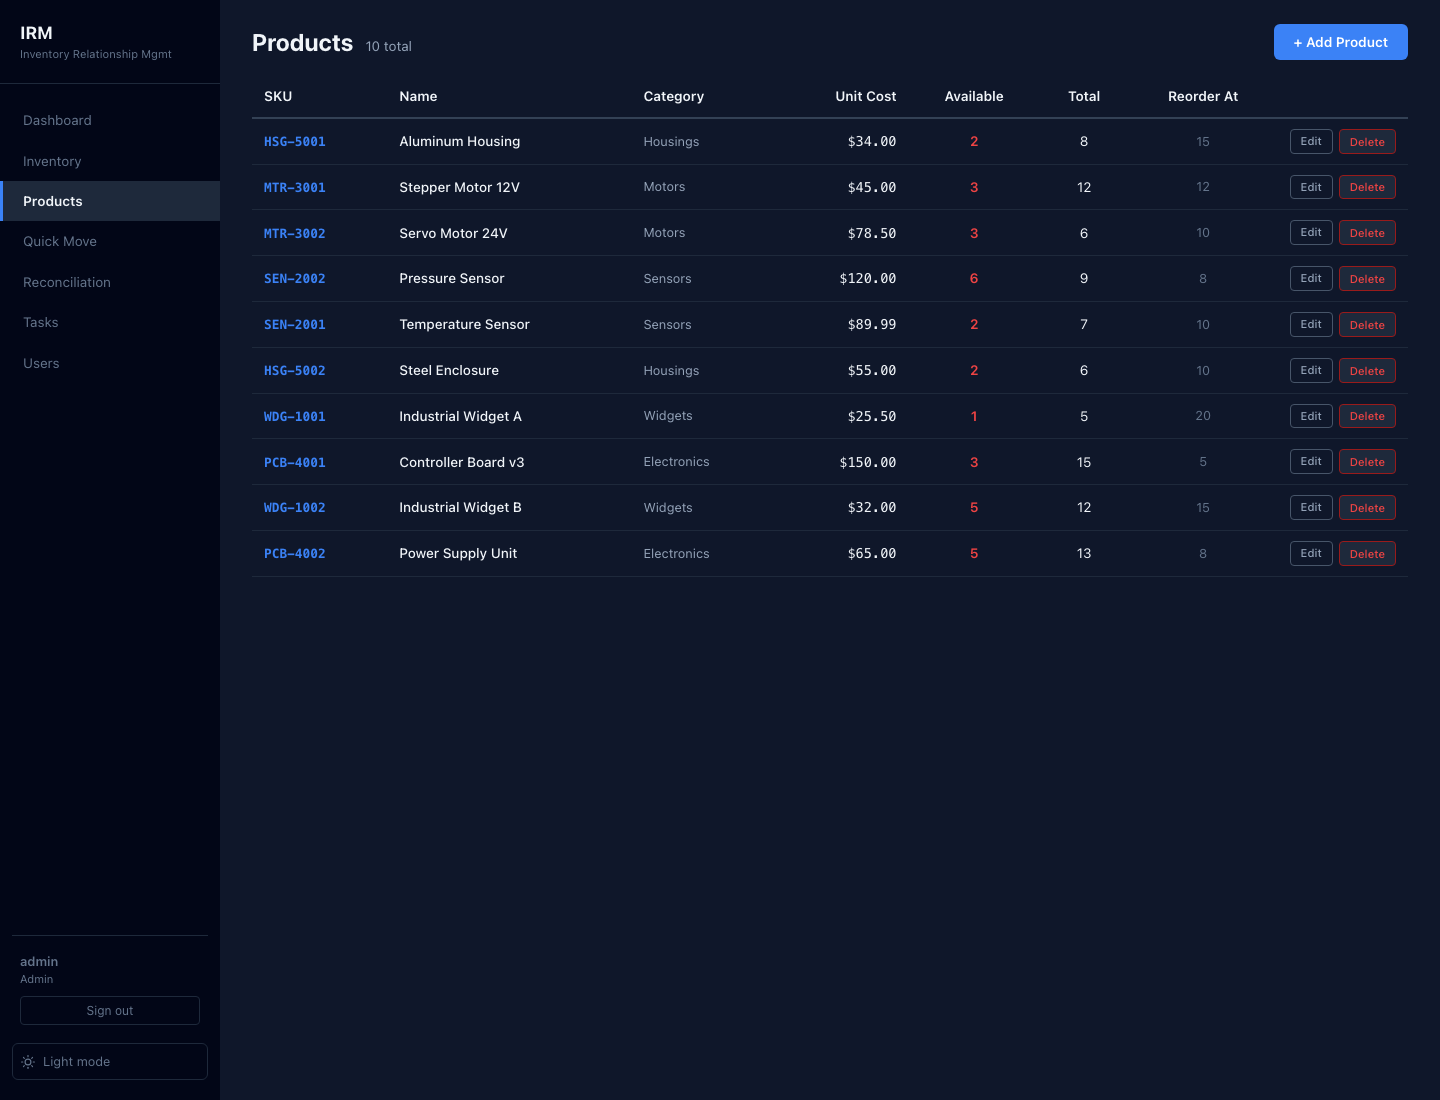Image resolution: width=1440 pixels, height=1100 pixels.
Task: Edit Controller Board v3
Action: coord(1311,461)
